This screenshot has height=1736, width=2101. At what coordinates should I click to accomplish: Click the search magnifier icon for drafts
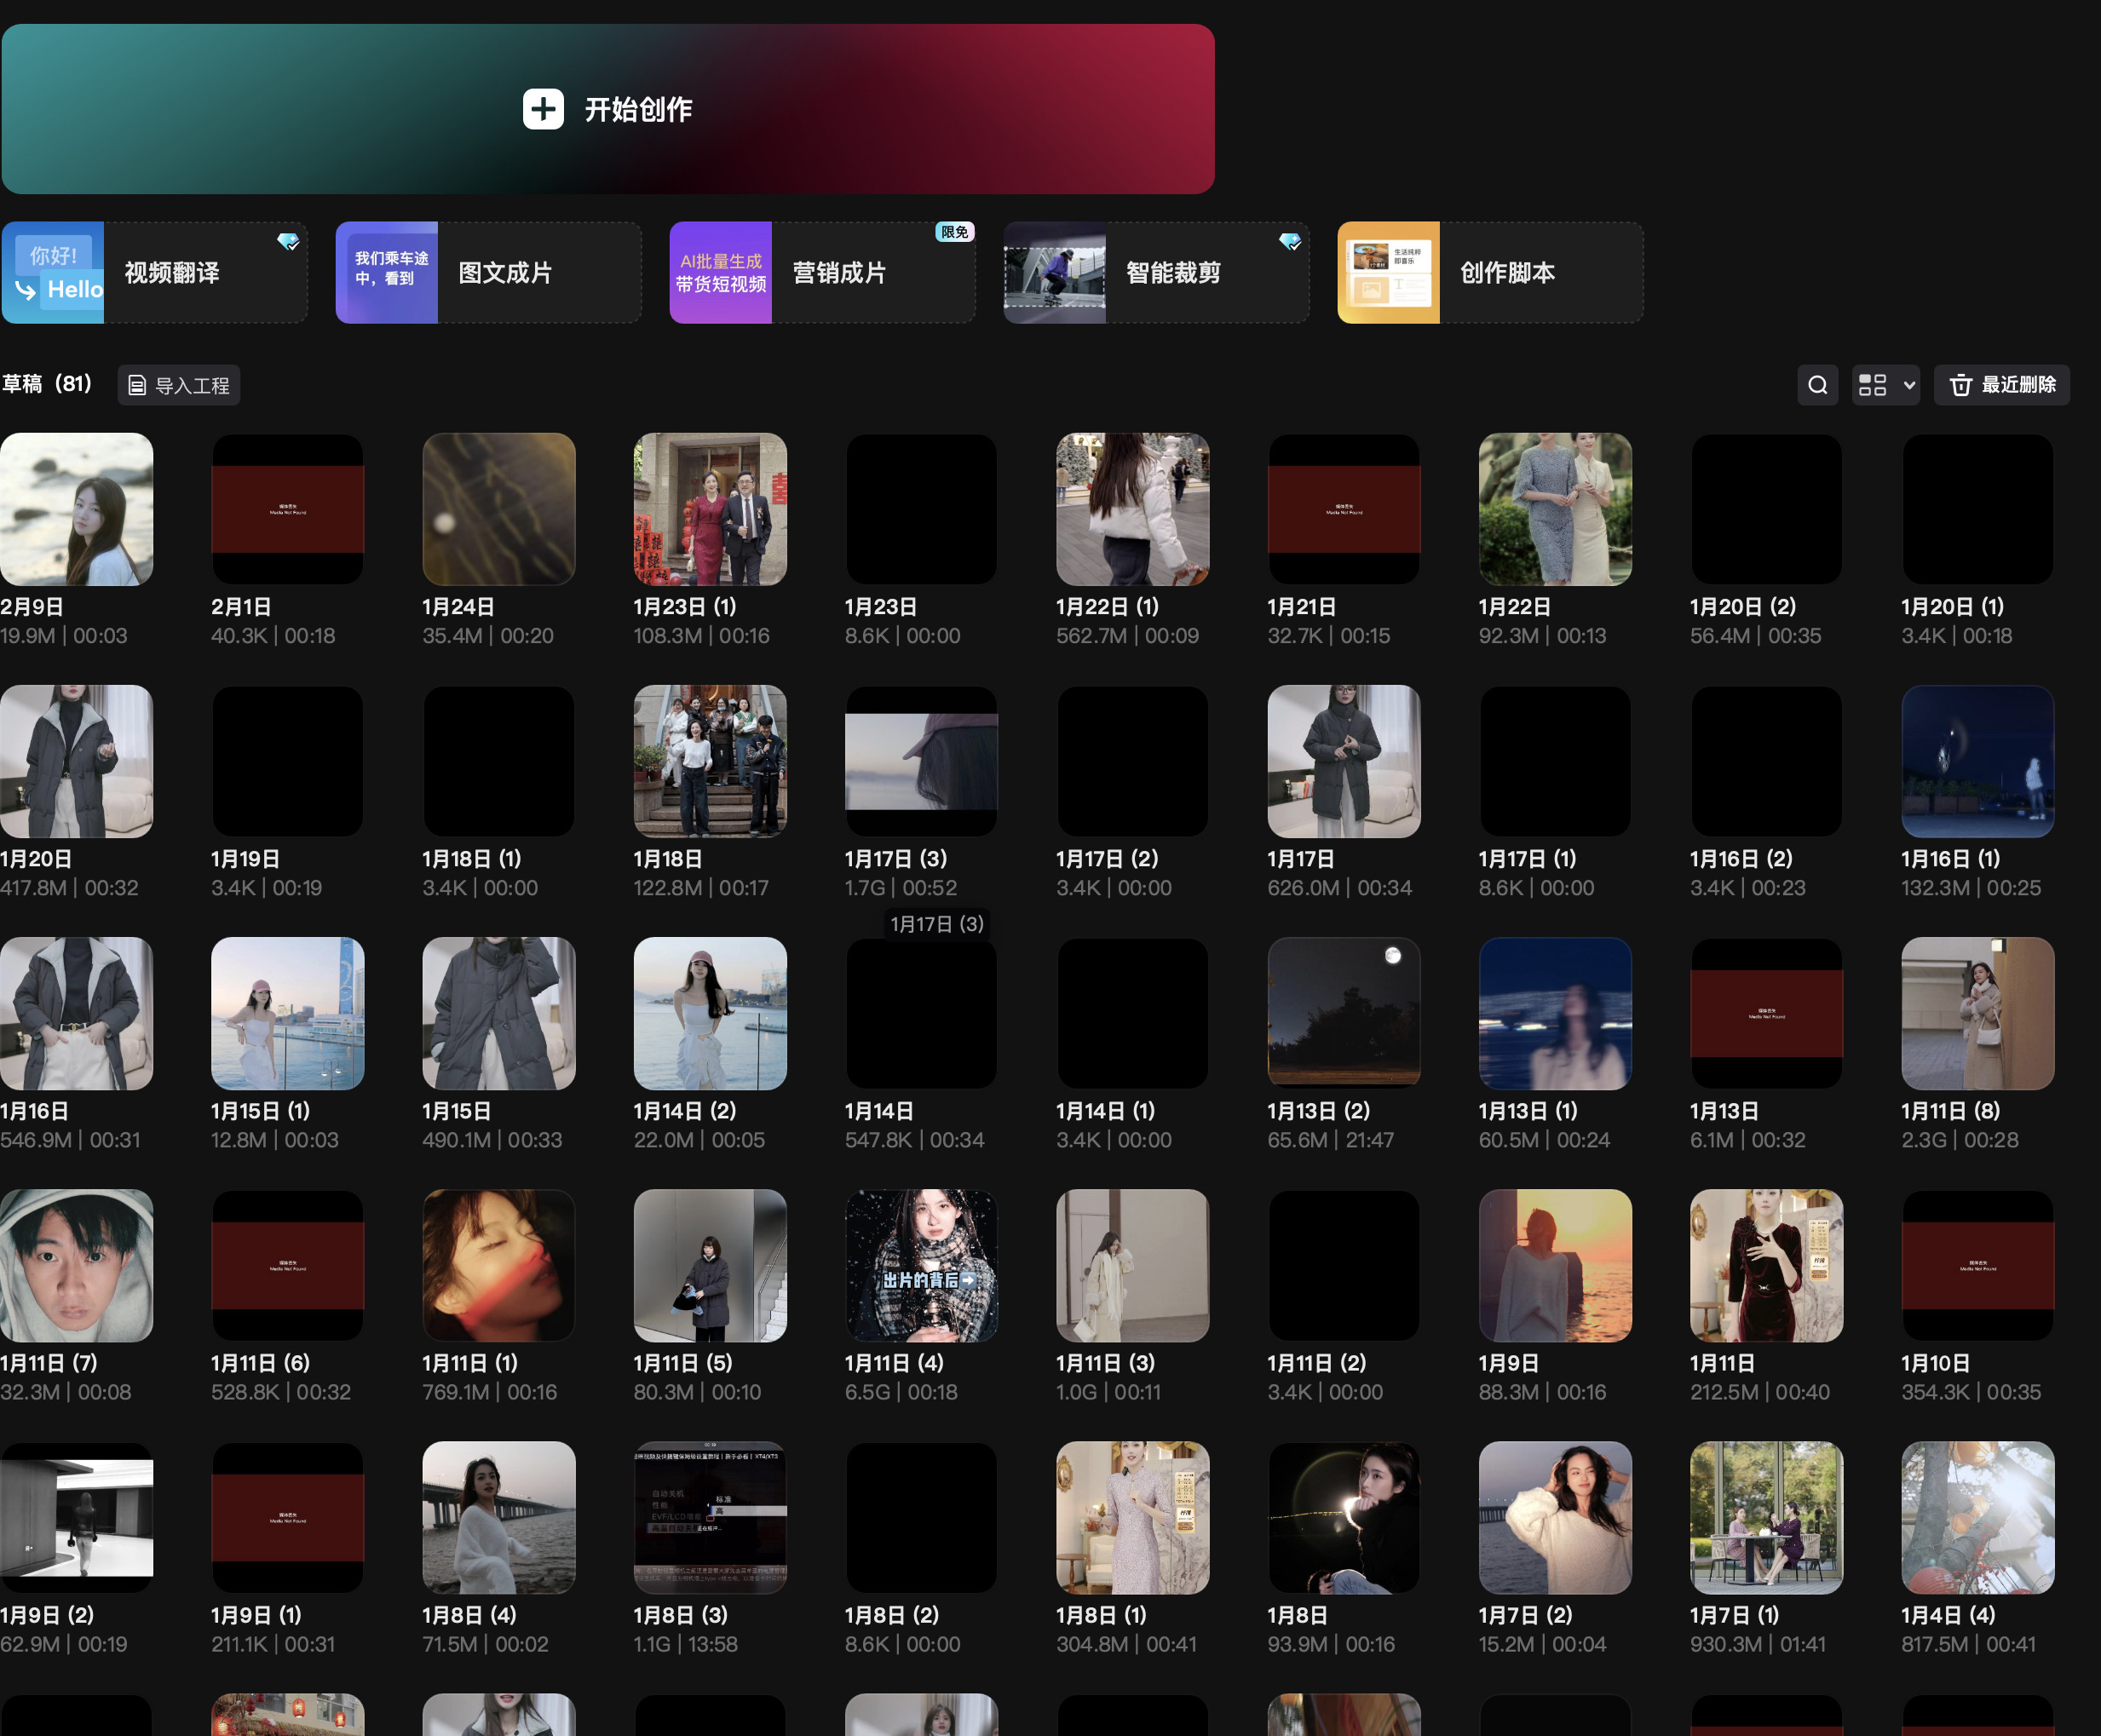[x=1818, y=385]
